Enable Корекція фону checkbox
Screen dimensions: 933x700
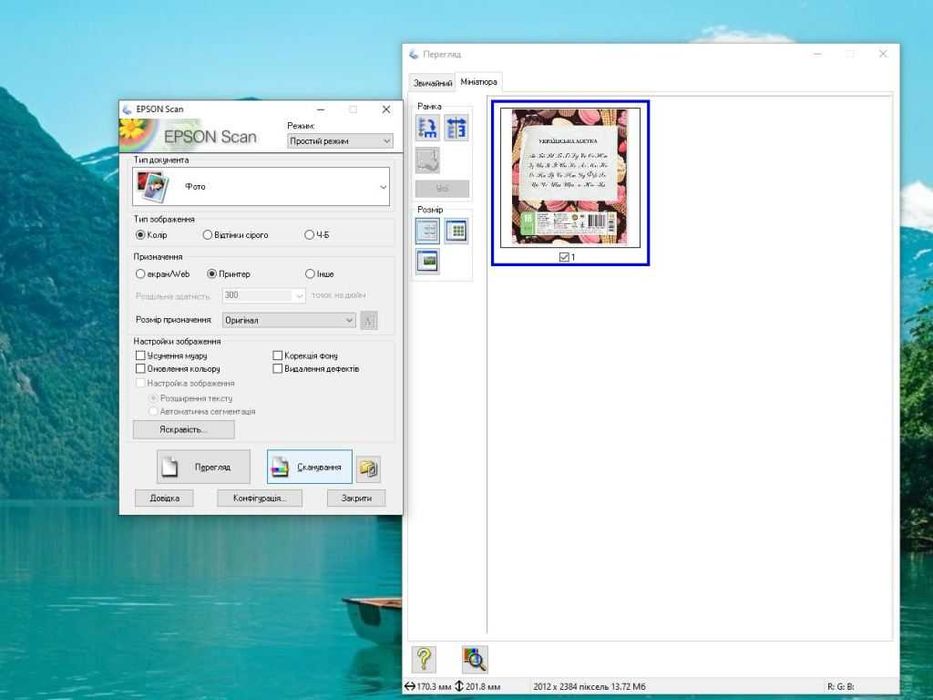[277, 355]
